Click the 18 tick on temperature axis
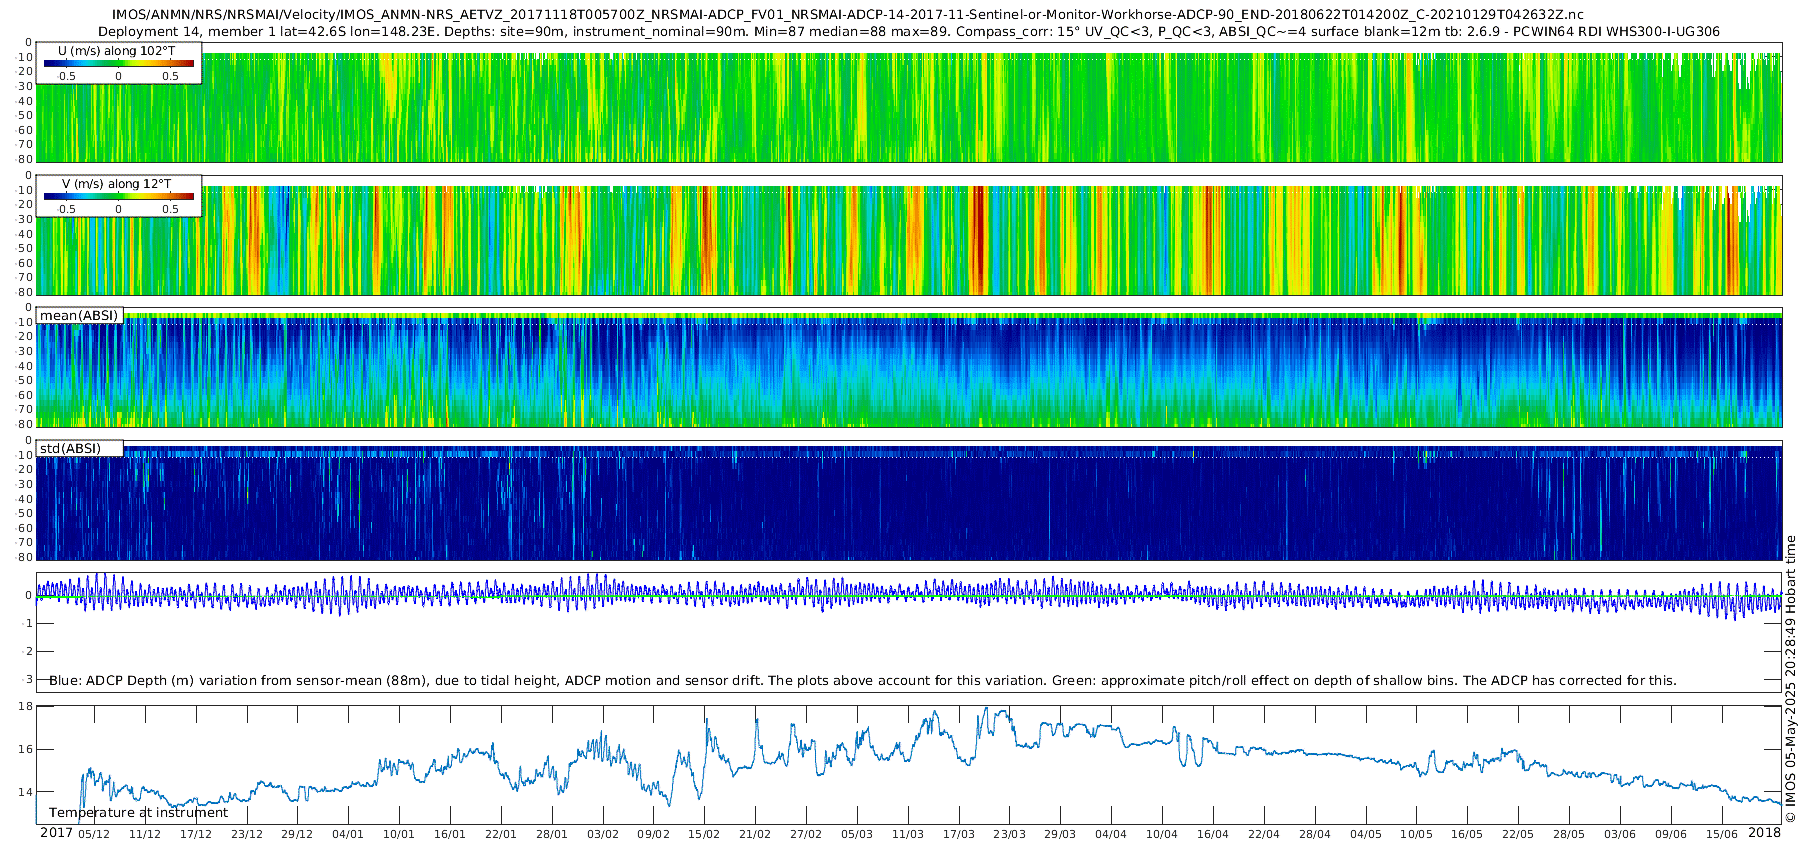Viewport: 1800px width, 850px height. coord(26,706)
